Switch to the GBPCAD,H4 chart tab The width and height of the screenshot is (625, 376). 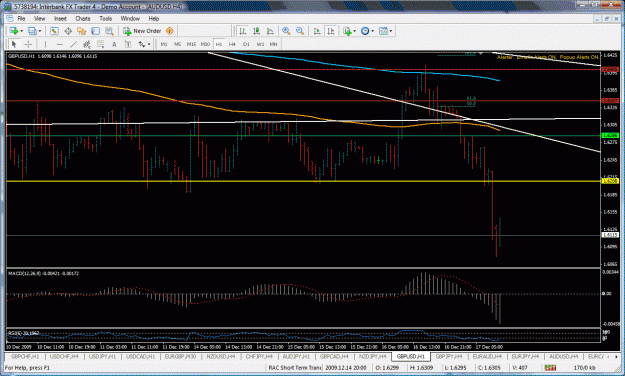point(334,356)
